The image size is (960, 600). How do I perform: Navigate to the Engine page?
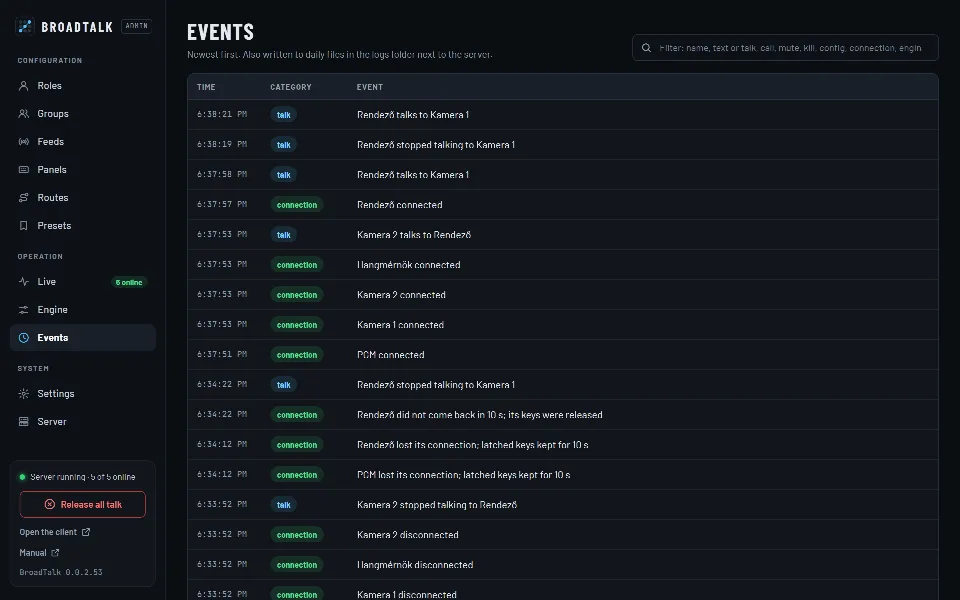tap(83, 310)
